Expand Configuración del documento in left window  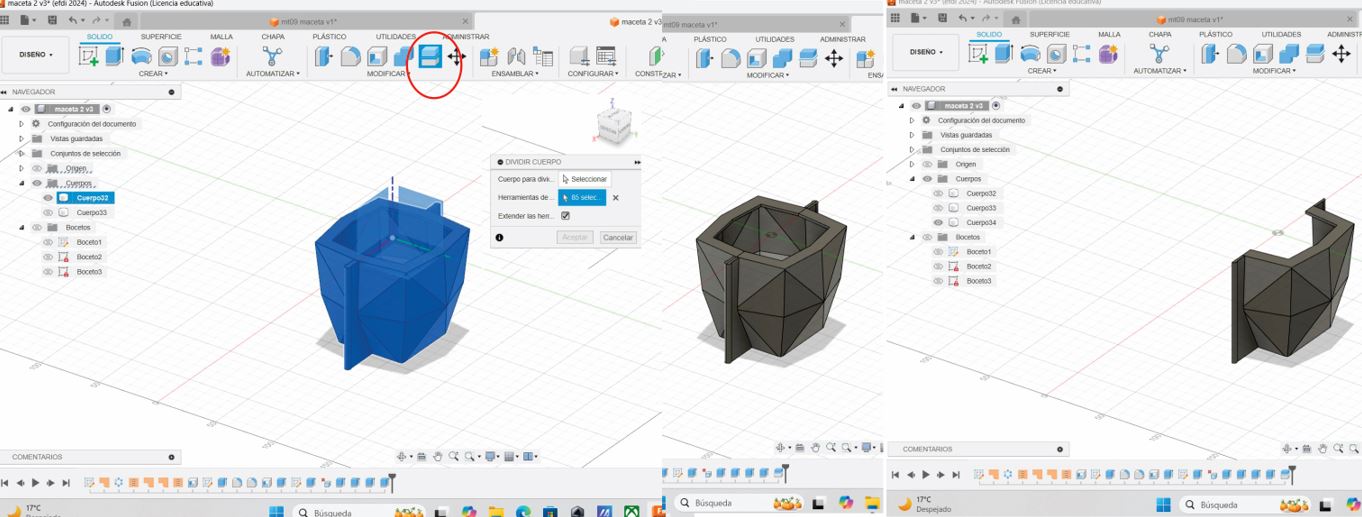(x=22, y=124)
